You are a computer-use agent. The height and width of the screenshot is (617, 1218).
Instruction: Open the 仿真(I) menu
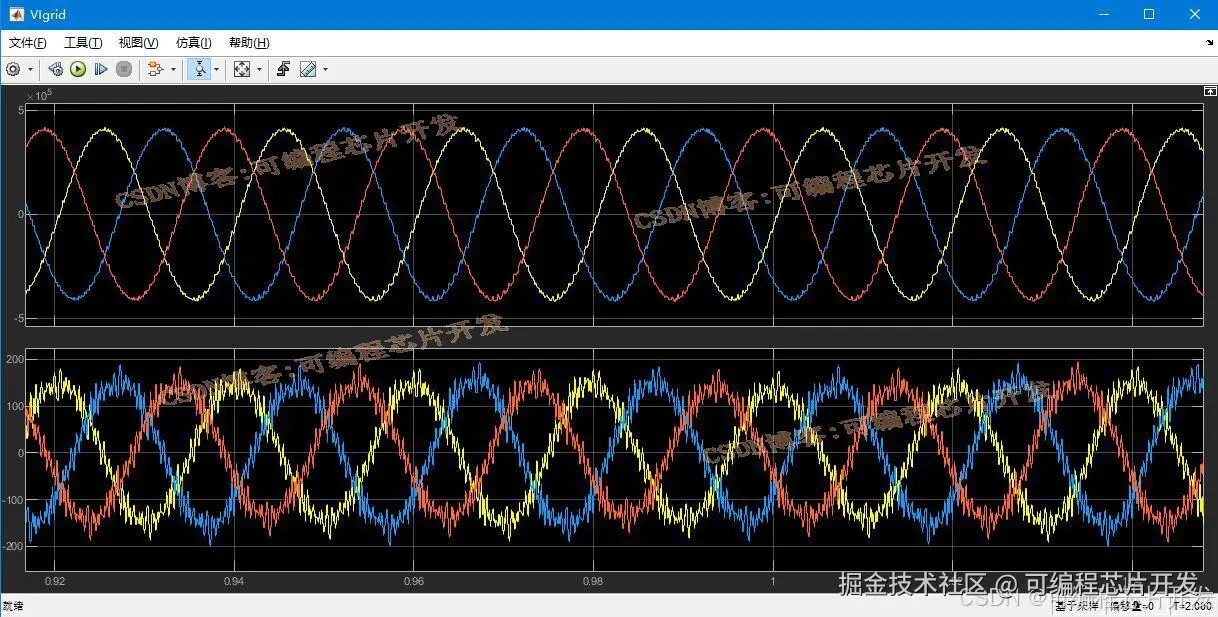coord(194,43)
